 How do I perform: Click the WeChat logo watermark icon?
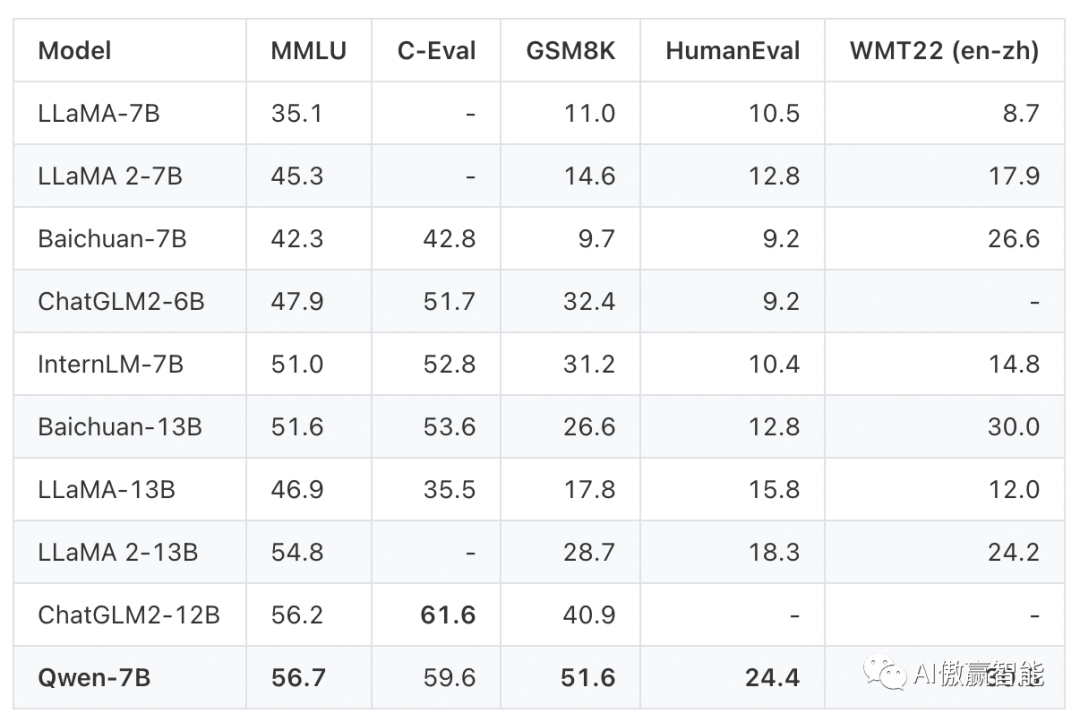[887, 672]
